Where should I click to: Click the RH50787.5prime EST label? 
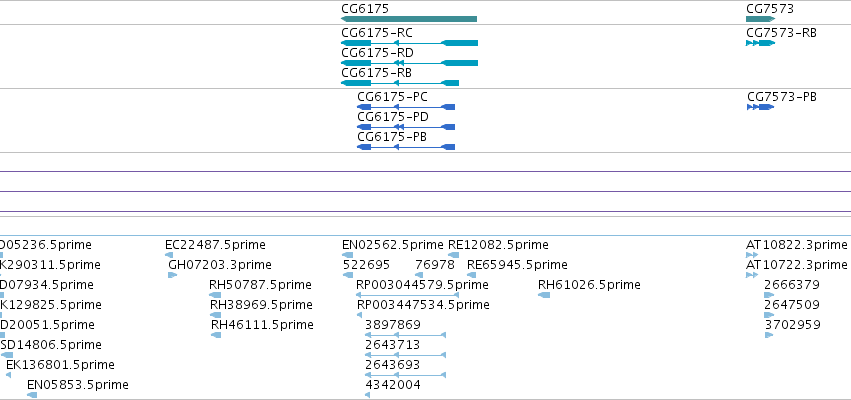261,285
